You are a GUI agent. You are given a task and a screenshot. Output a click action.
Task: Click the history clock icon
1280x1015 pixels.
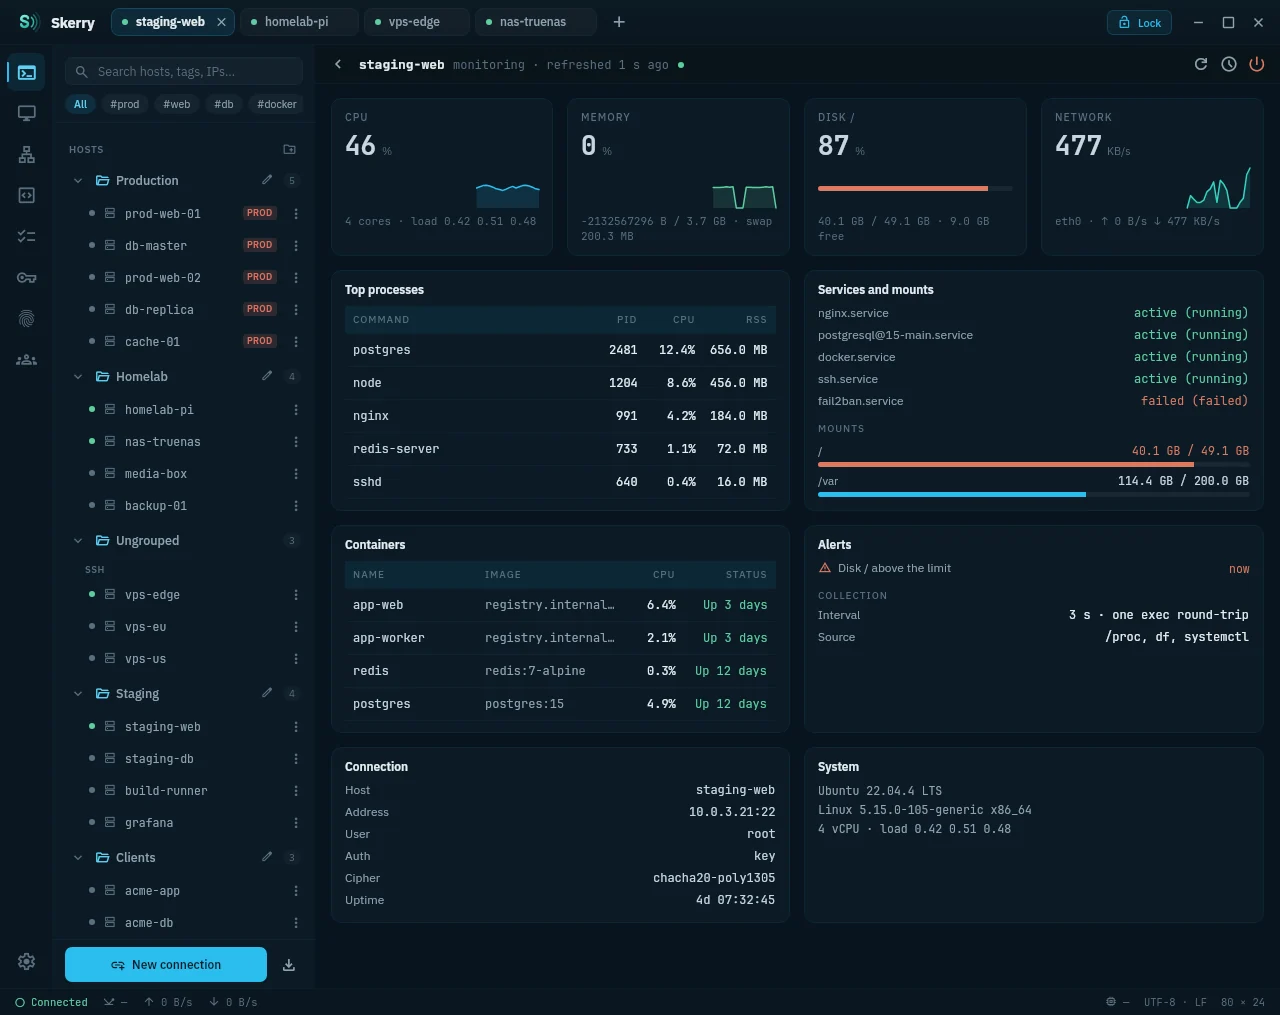pyautogui.click(x=1229, y=64)
